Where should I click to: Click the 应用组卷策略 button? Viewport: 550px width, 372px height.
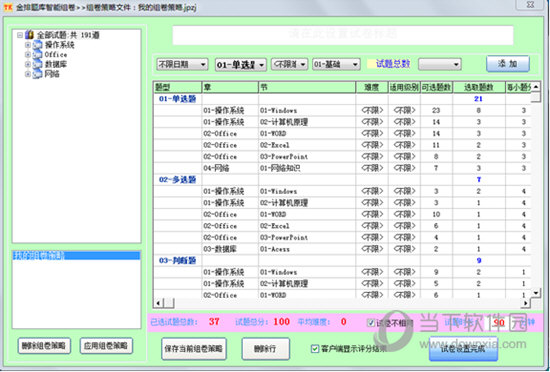point(106,346)
